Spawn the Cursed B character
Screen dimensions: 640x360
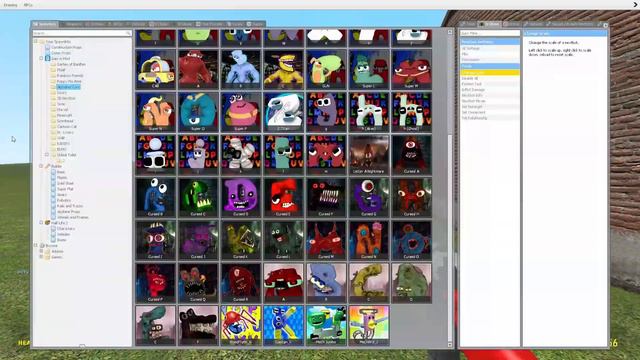click(x=156, y=197)
